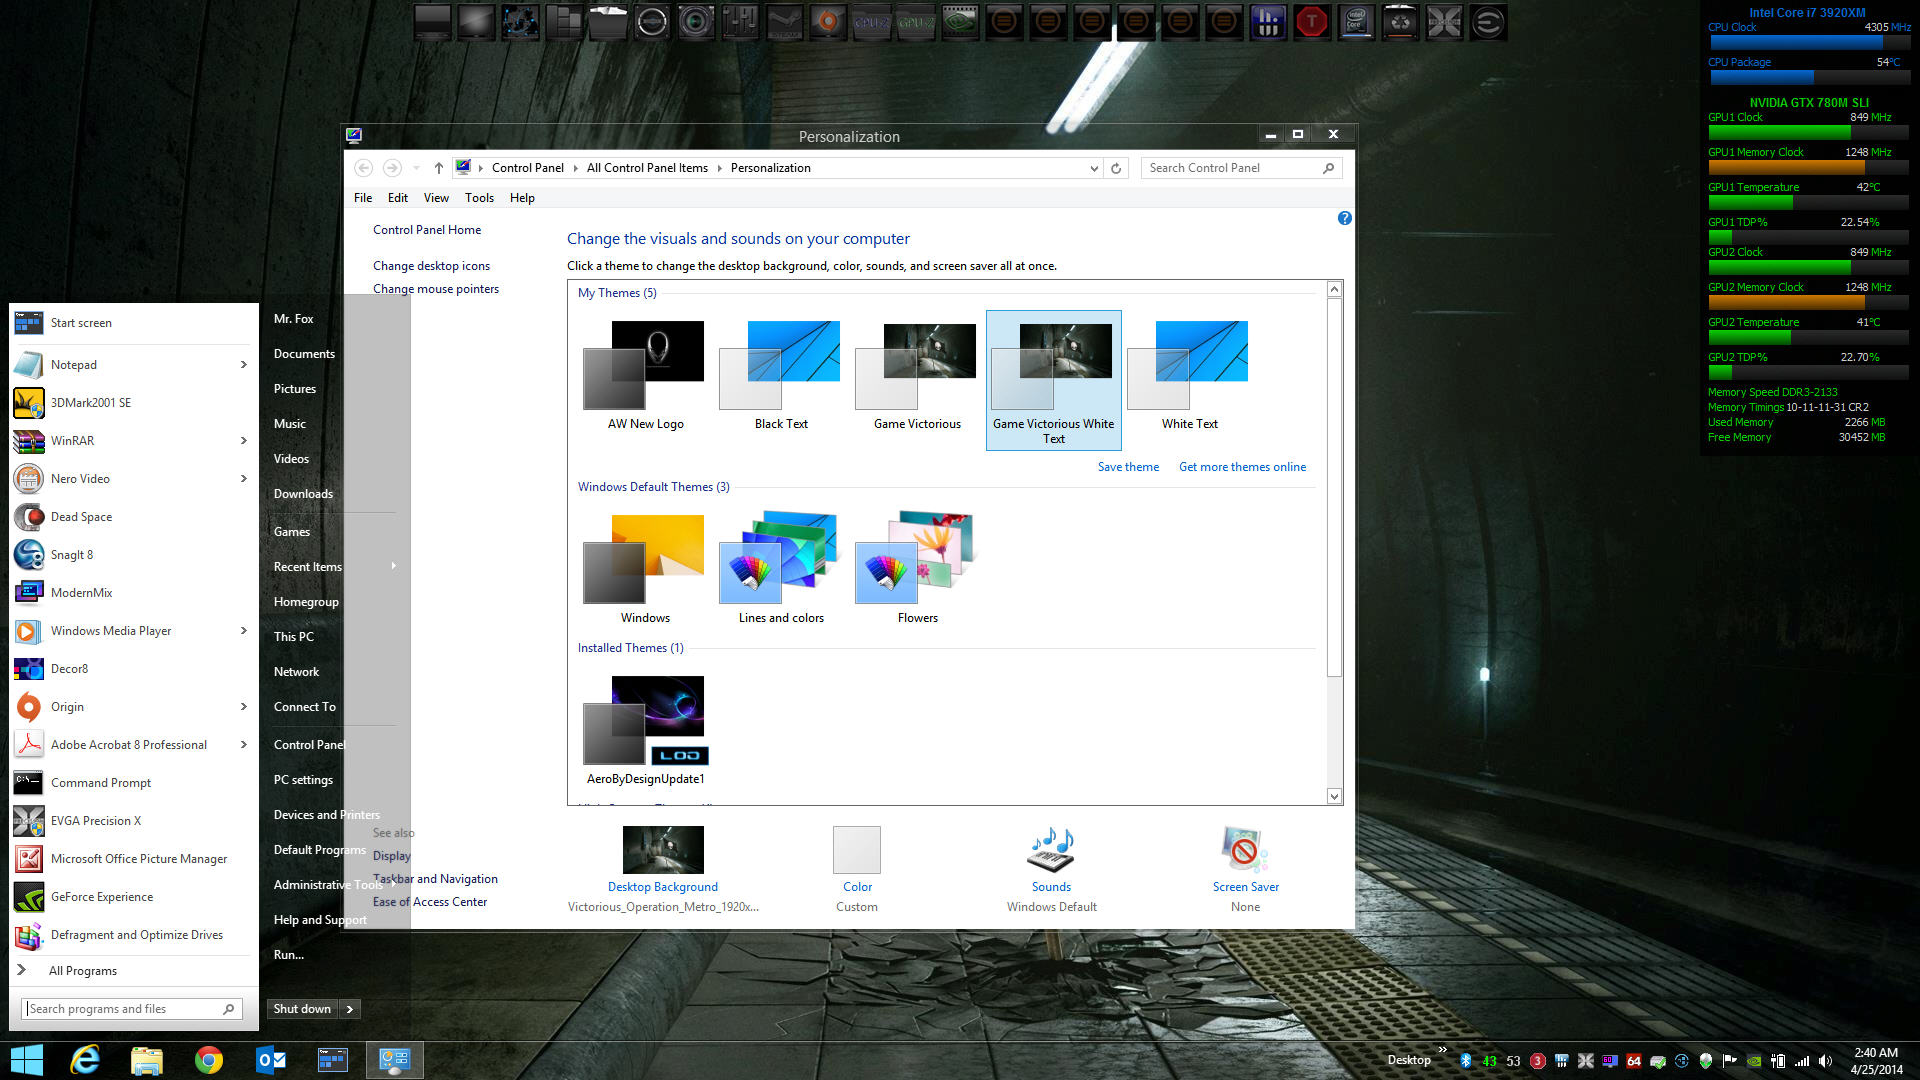The height and width of the screenshot is (1080, 1920).
Task: Open the Tools menu
Action: tap(479, 198)
